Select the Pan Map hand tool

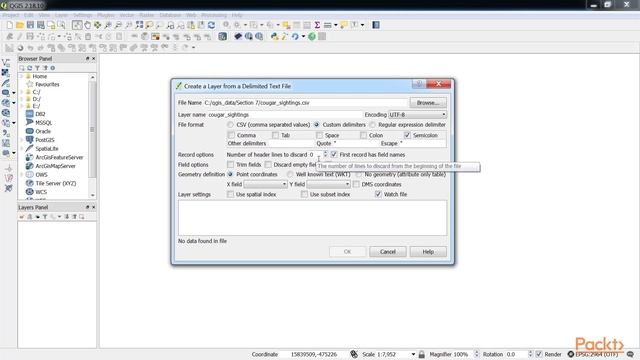coord(87,25)
